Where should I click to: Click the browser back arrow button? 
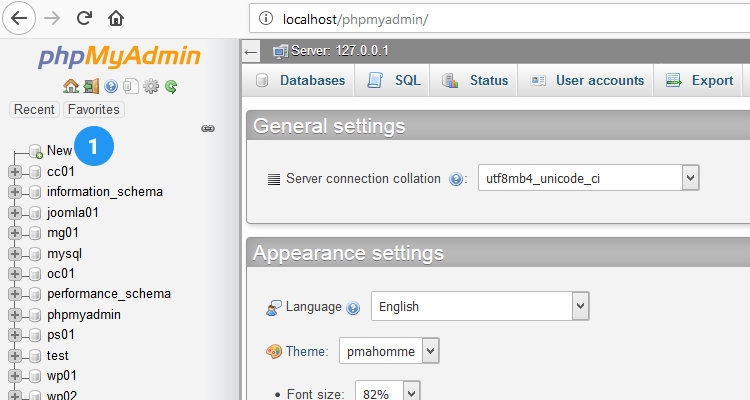click(x=19, y=18)
